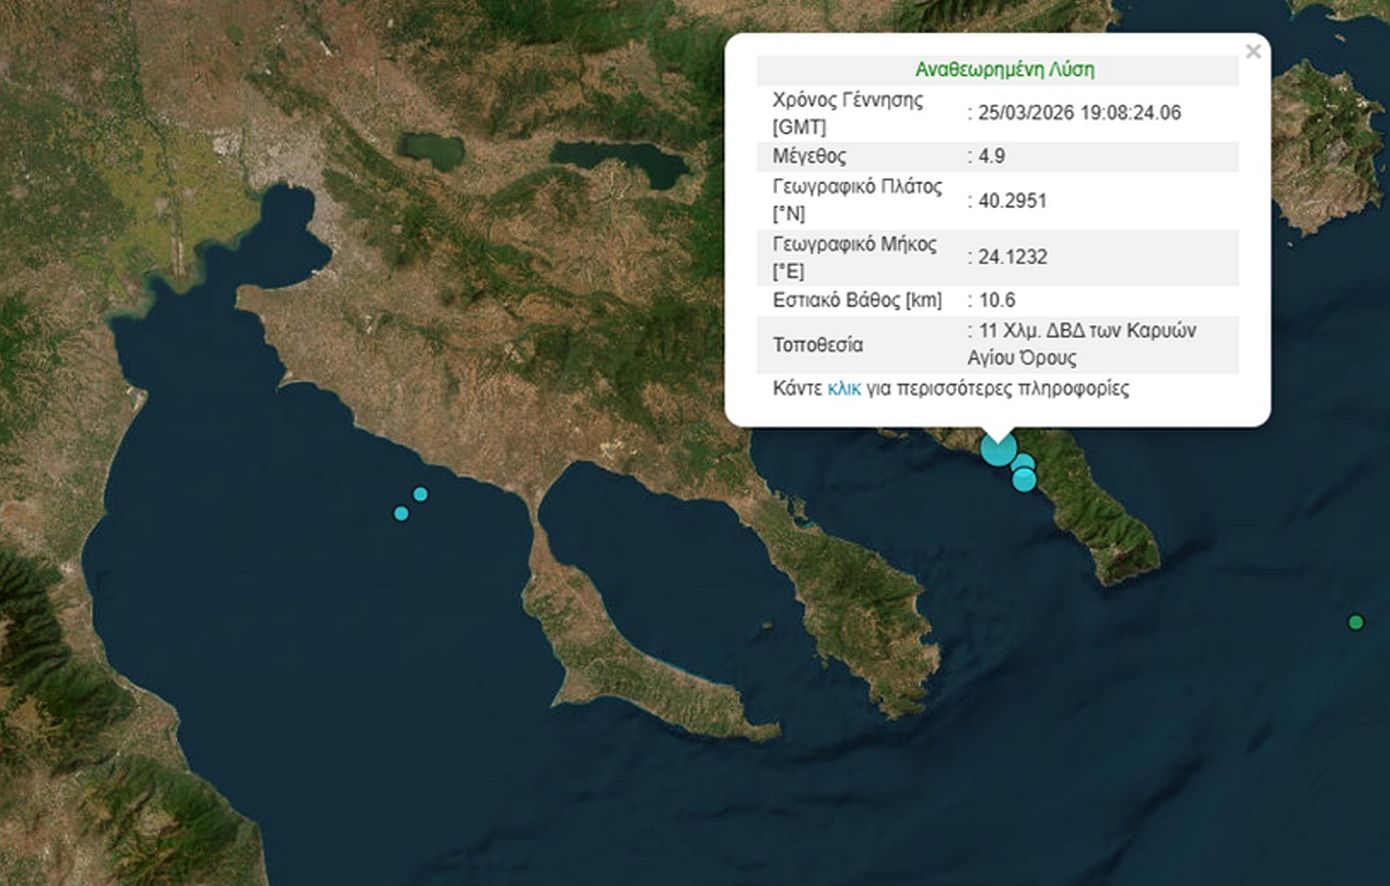Click the green earthquake marker near the right edge
This screenshot has height=886, width=1390.
tap(1356, 622)
